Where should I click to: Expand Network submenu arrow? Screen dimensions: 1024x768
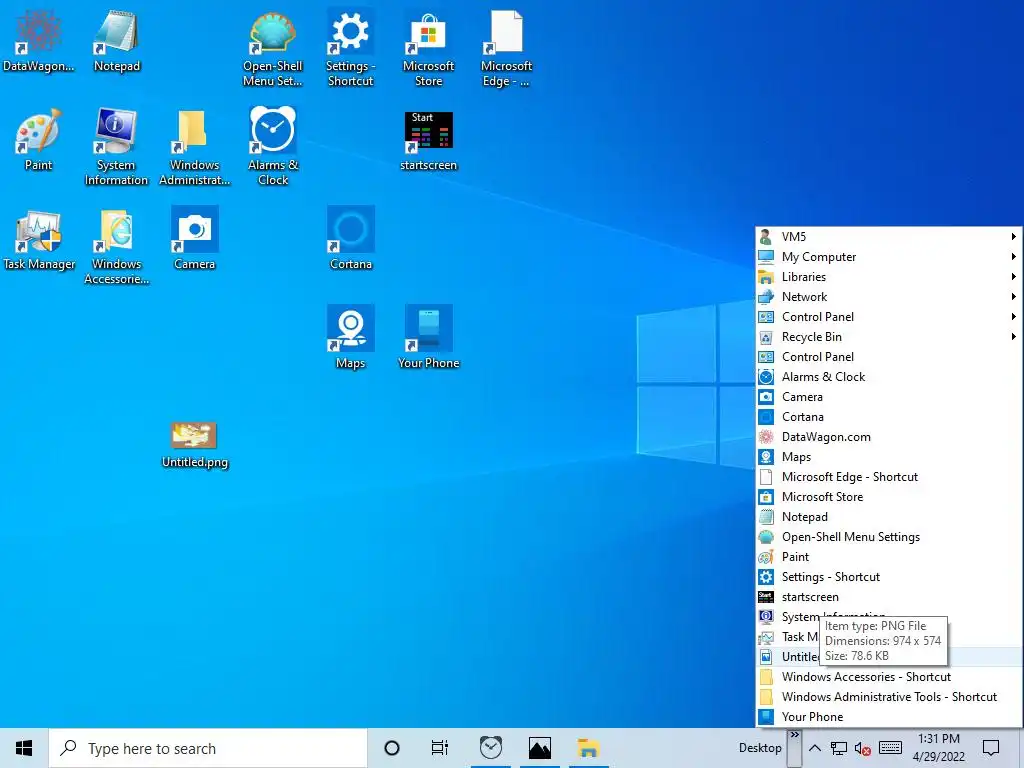1014,296
